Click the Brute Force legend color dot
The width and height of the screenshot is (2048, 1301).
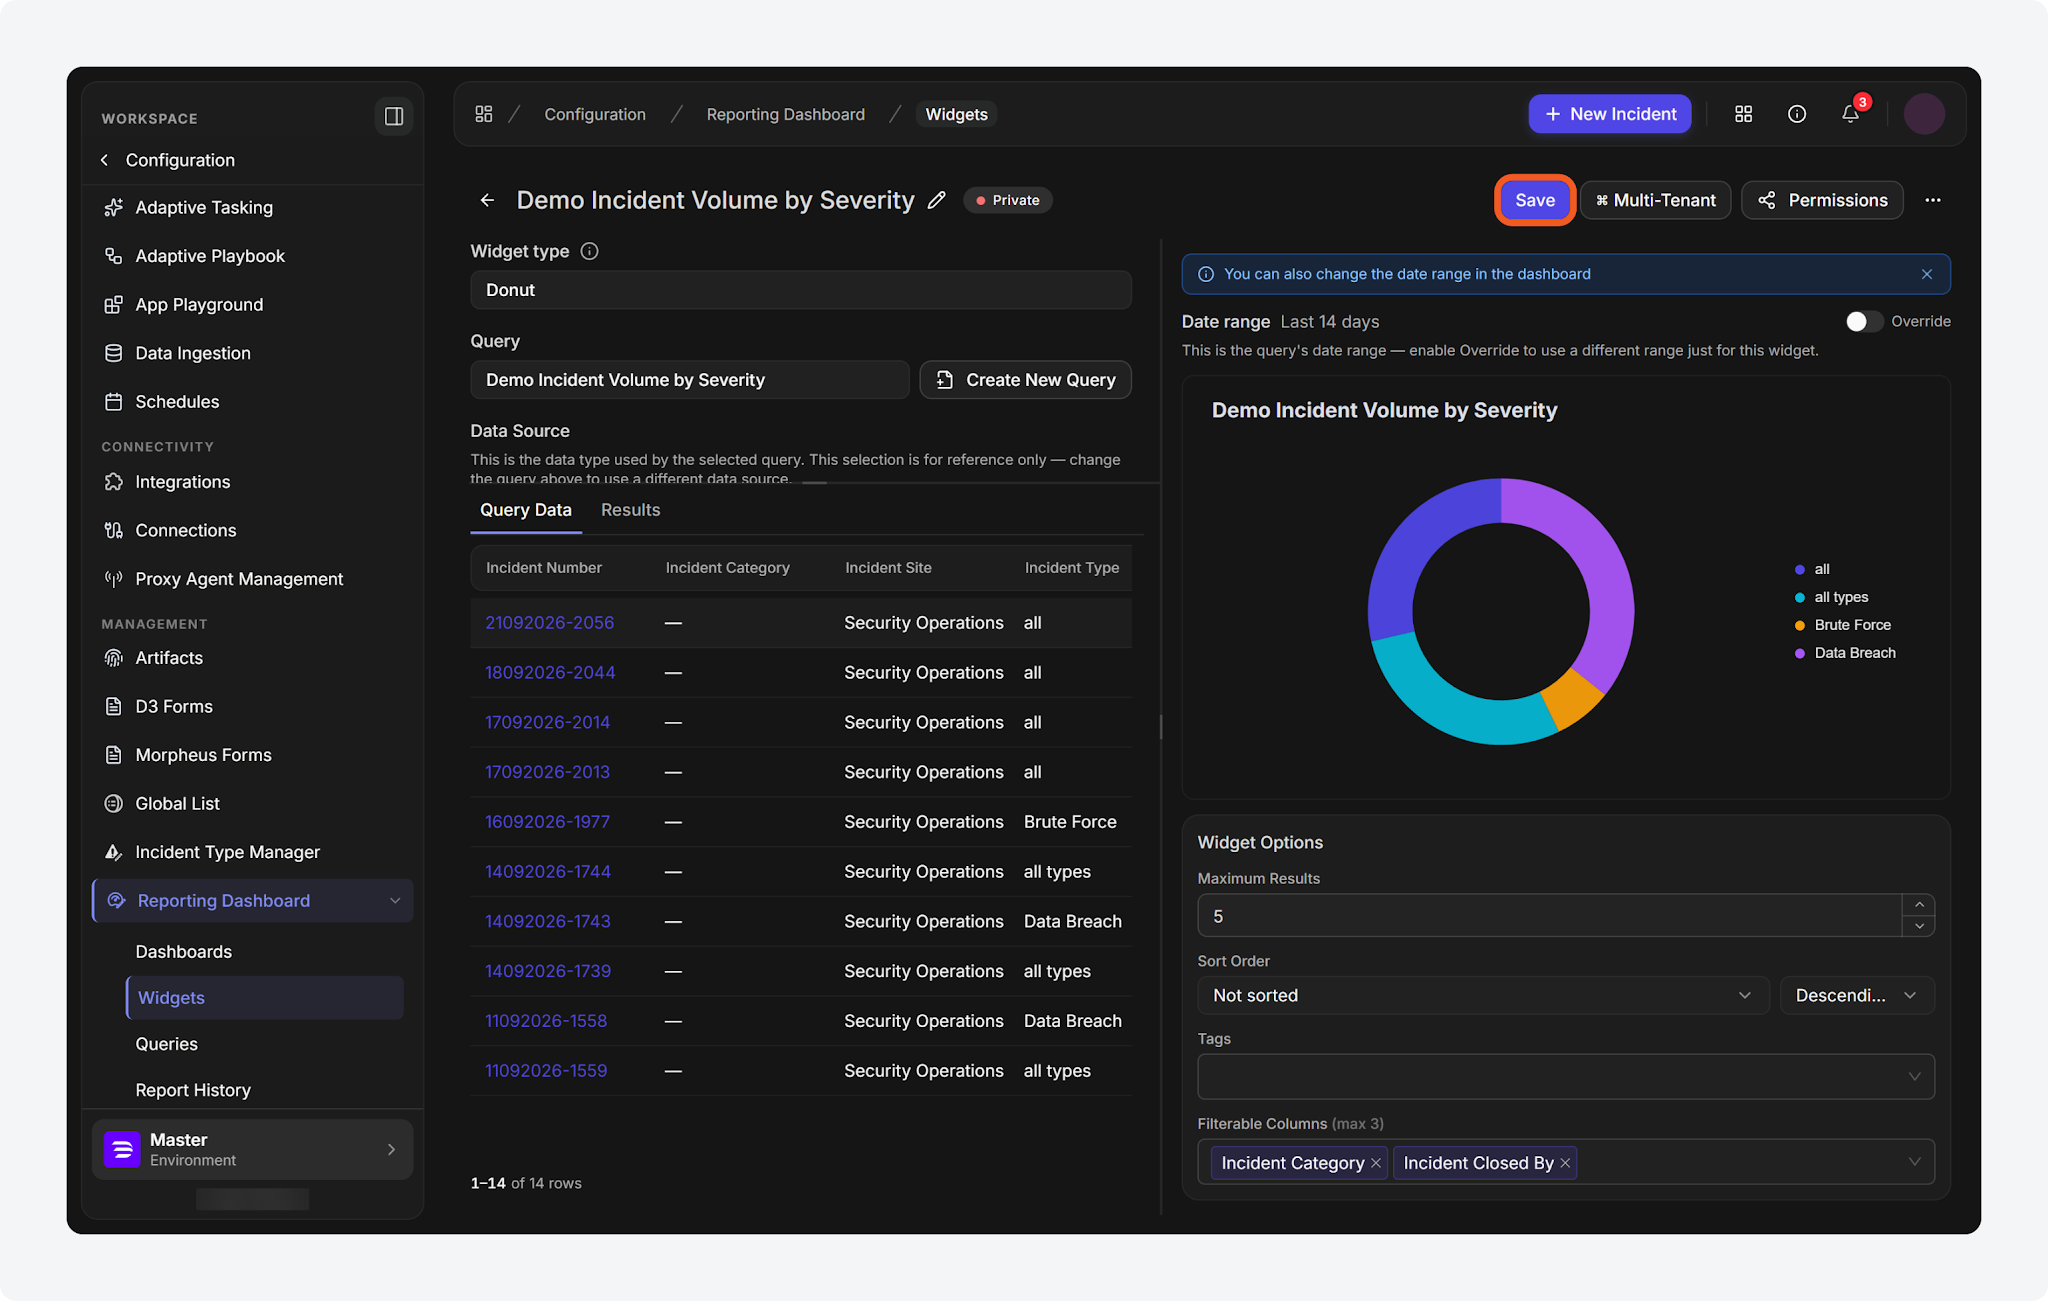tap(1800, 625)
